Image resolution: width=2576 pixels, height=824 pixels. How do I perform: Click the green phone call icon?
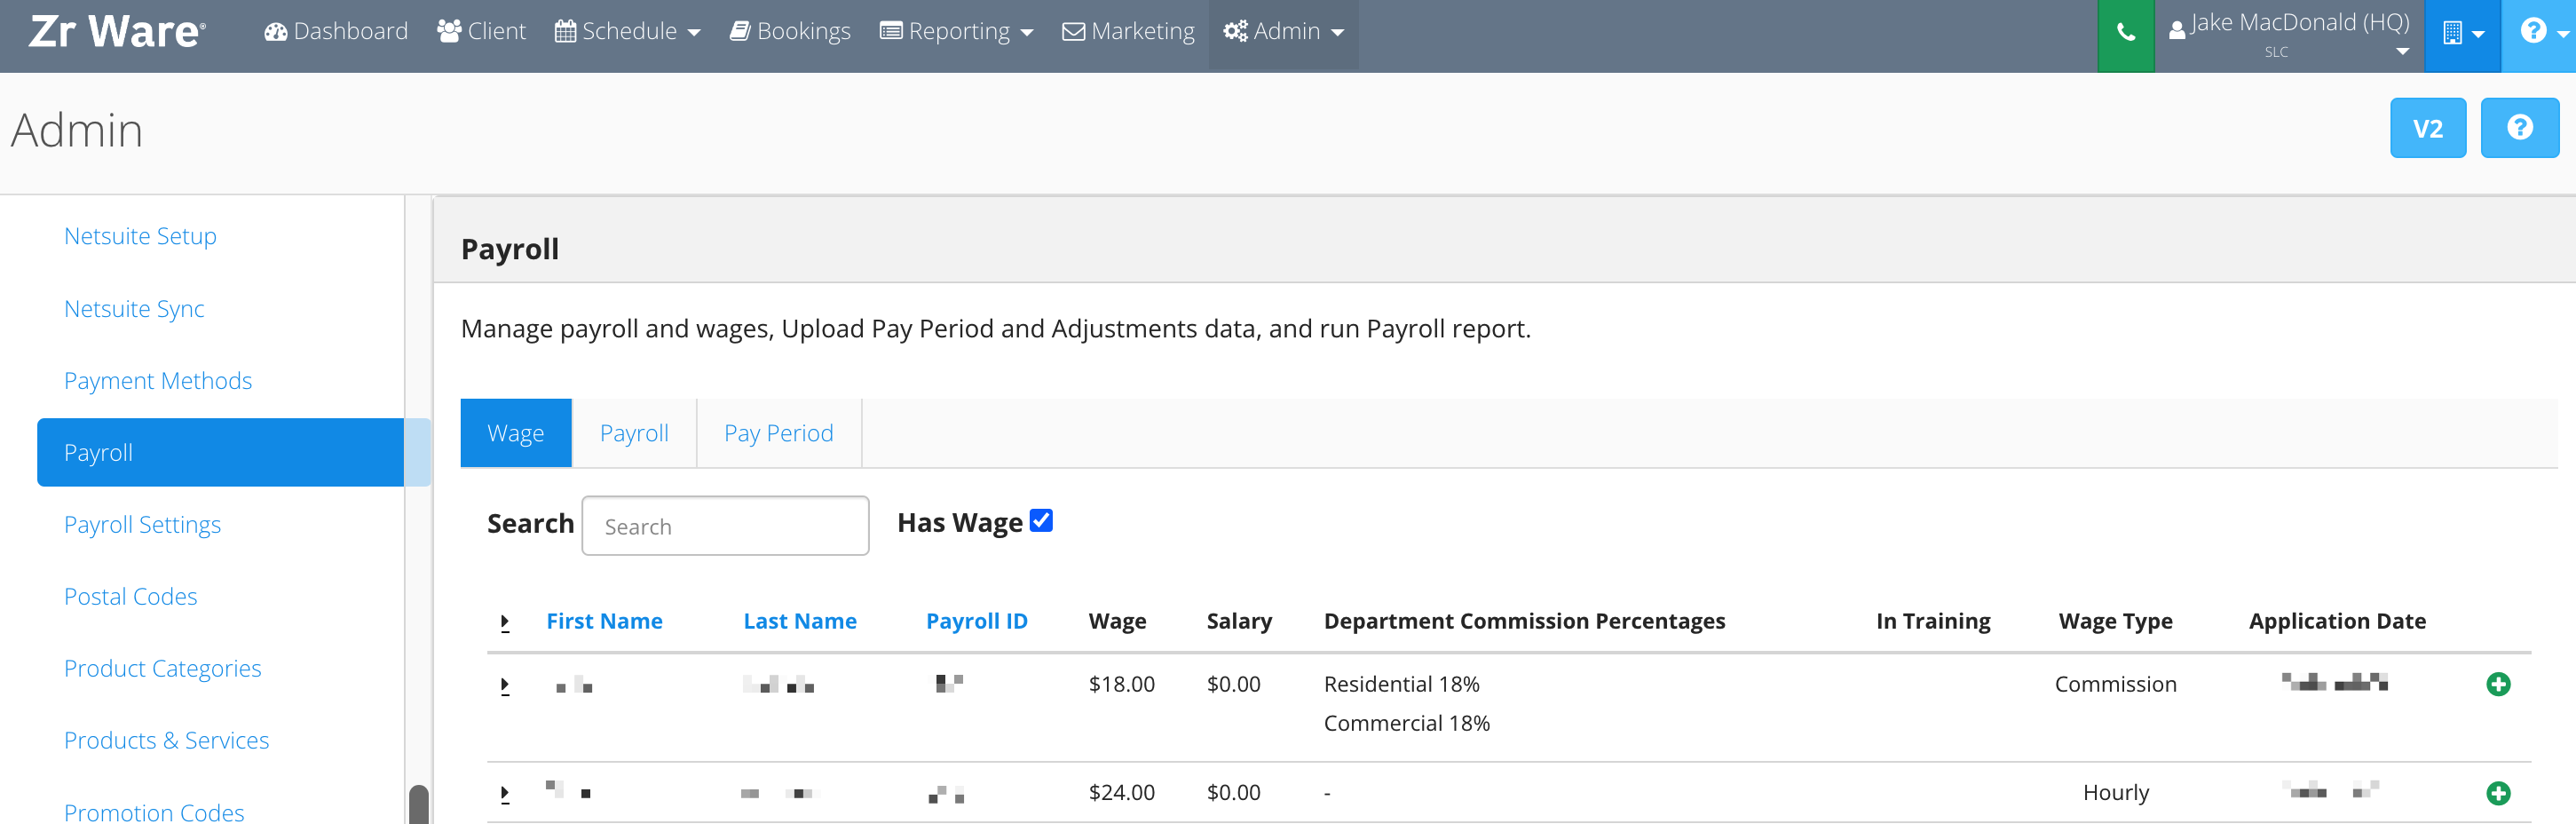(2125, 34)
